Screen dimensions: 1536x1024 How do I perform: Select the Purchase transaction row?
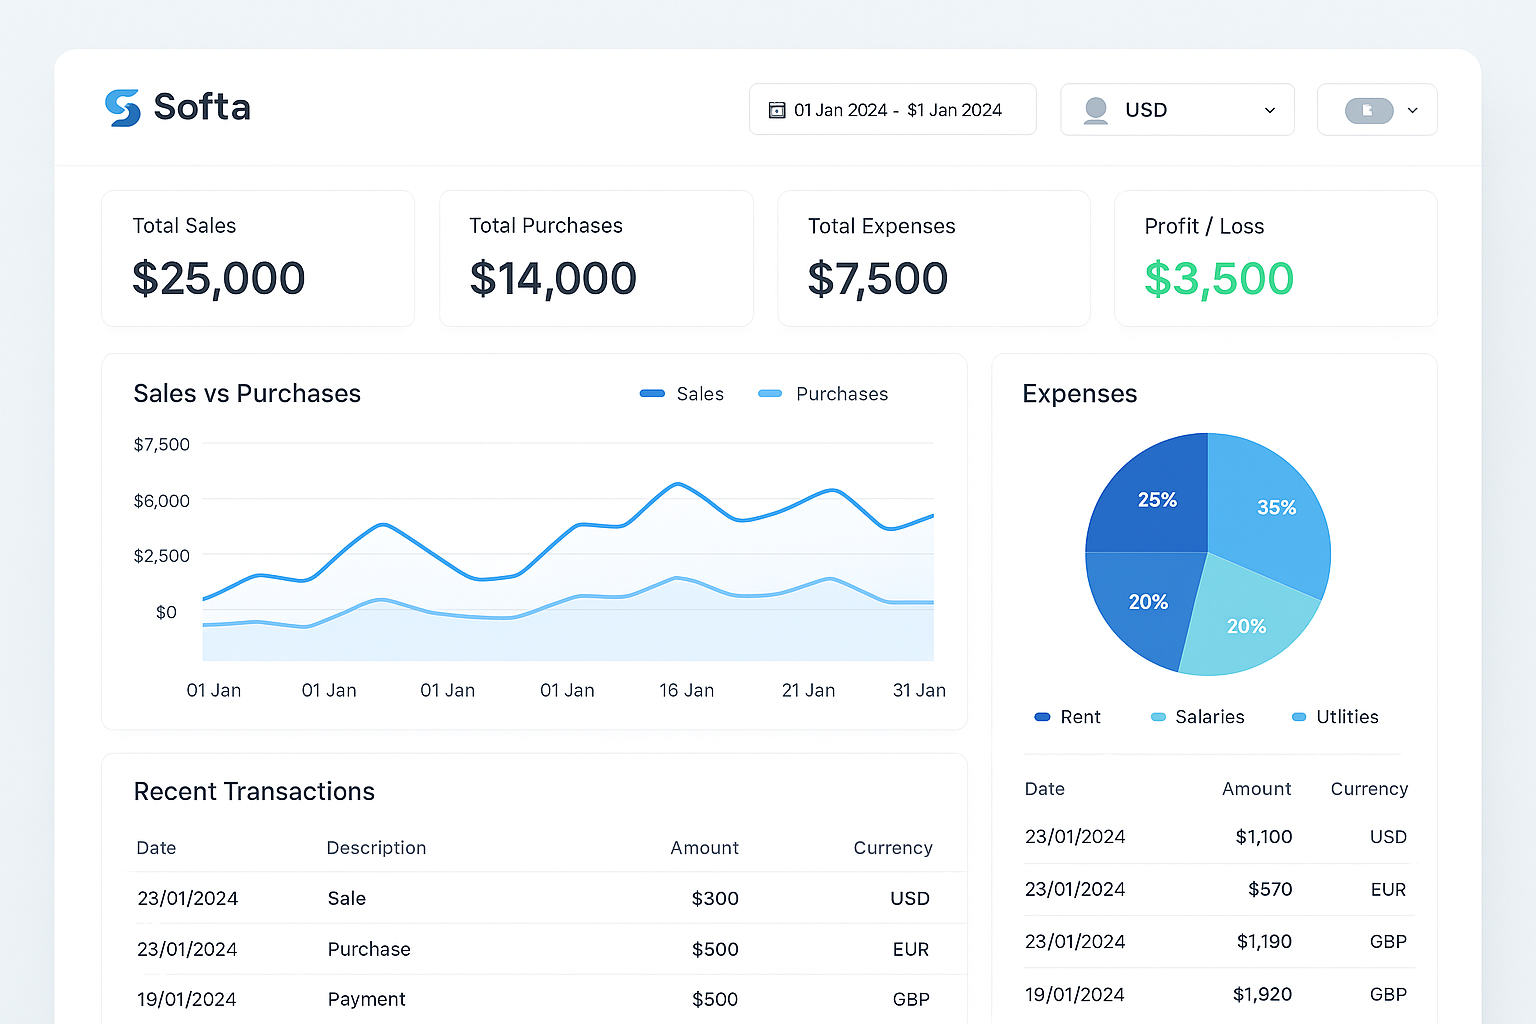[x=534, y=949]
